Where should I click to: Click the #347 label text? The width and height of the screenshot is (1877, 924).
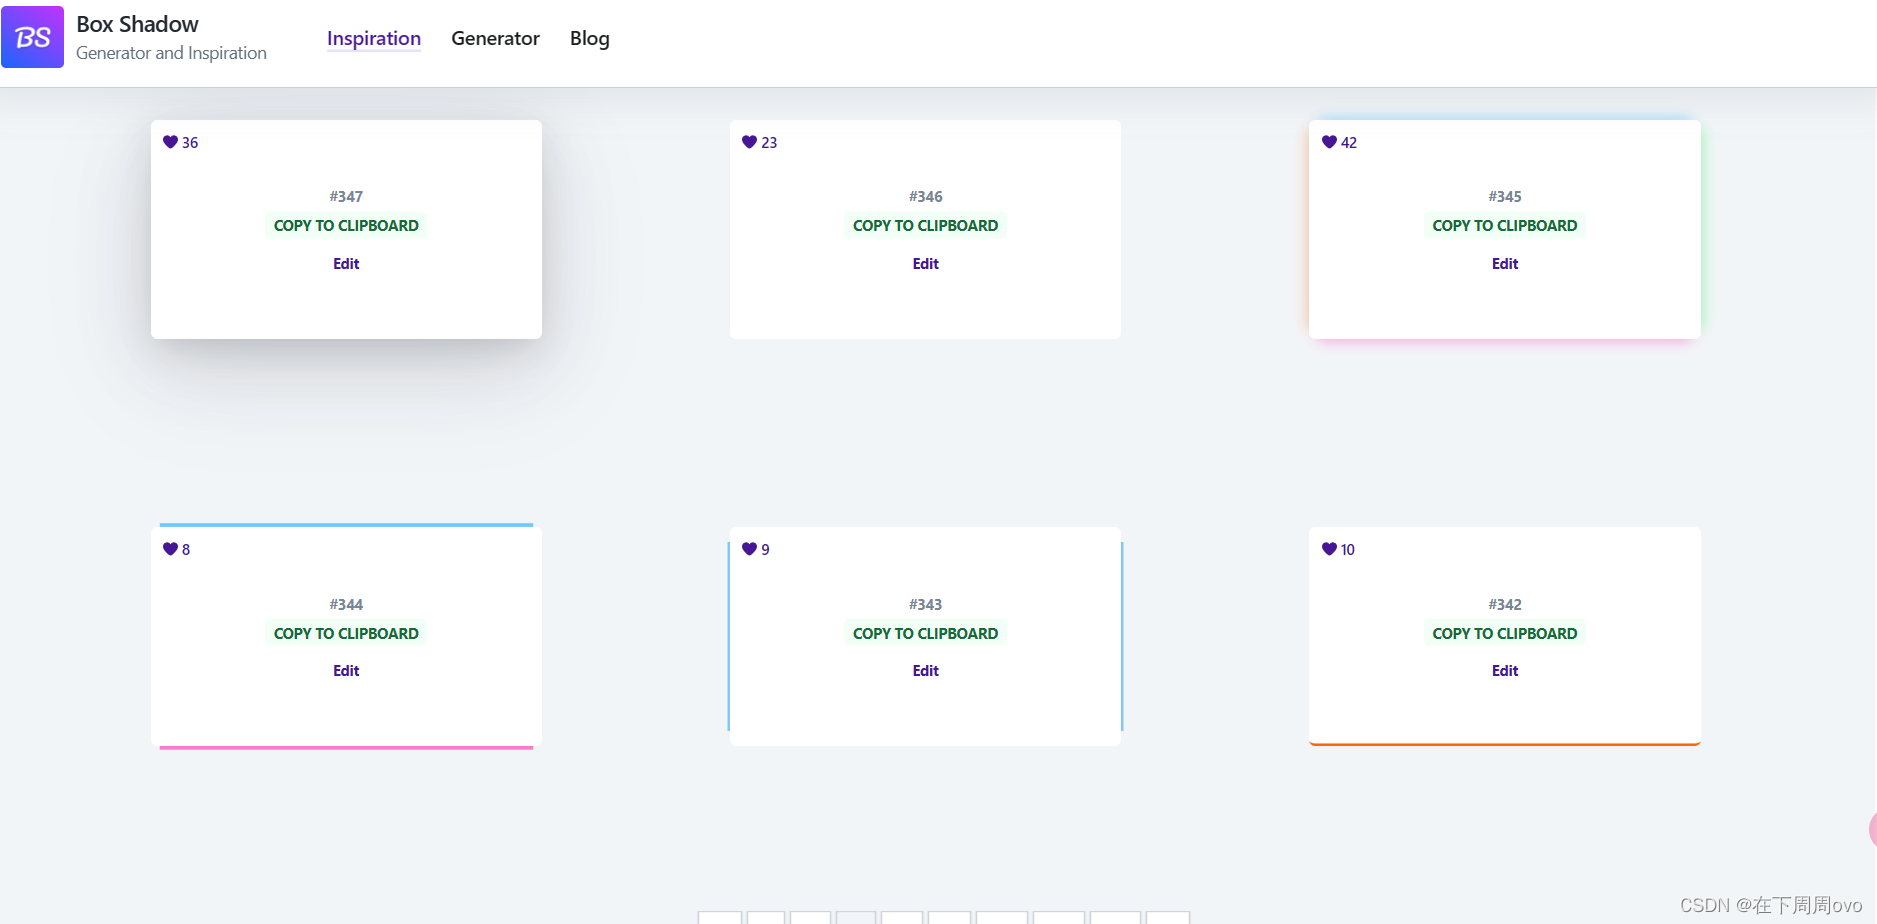(346, 197)
